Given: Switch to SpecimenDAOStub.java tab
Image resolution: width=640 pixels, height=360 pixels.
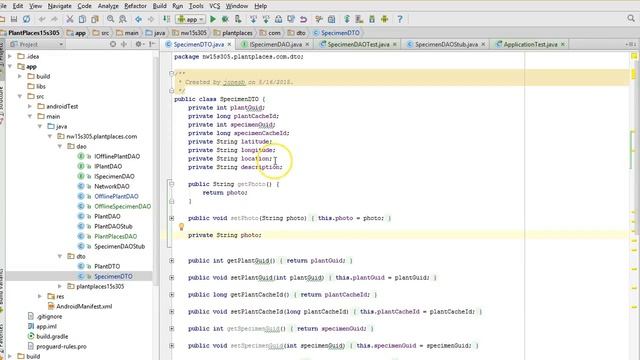Looking at the screenshot, I should (446, 44).
